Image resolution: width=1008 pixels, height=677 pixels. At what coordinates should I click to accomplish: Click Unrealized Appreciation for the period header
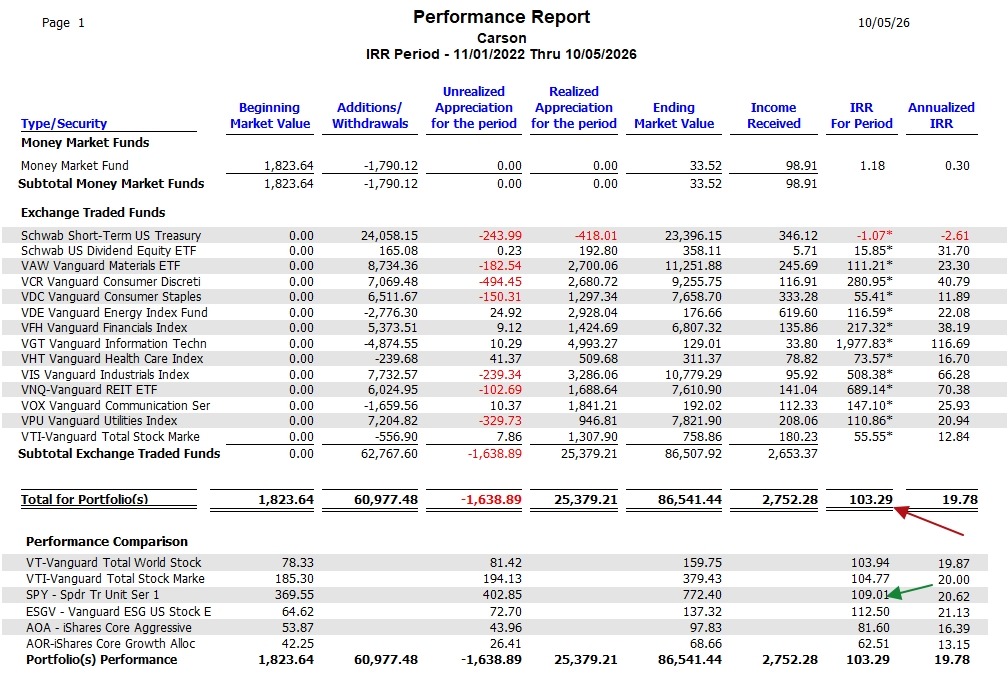point(474,107)
